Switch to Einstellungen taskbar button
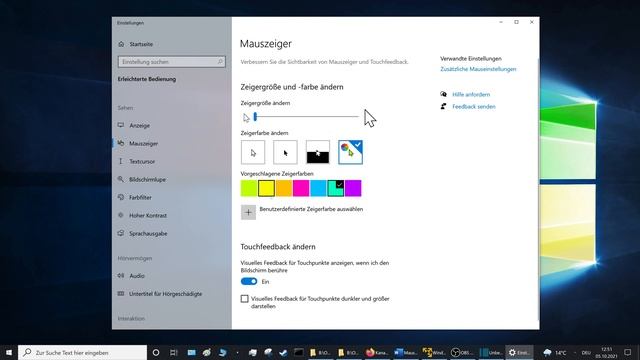640x360 pixels. [519, 352]
